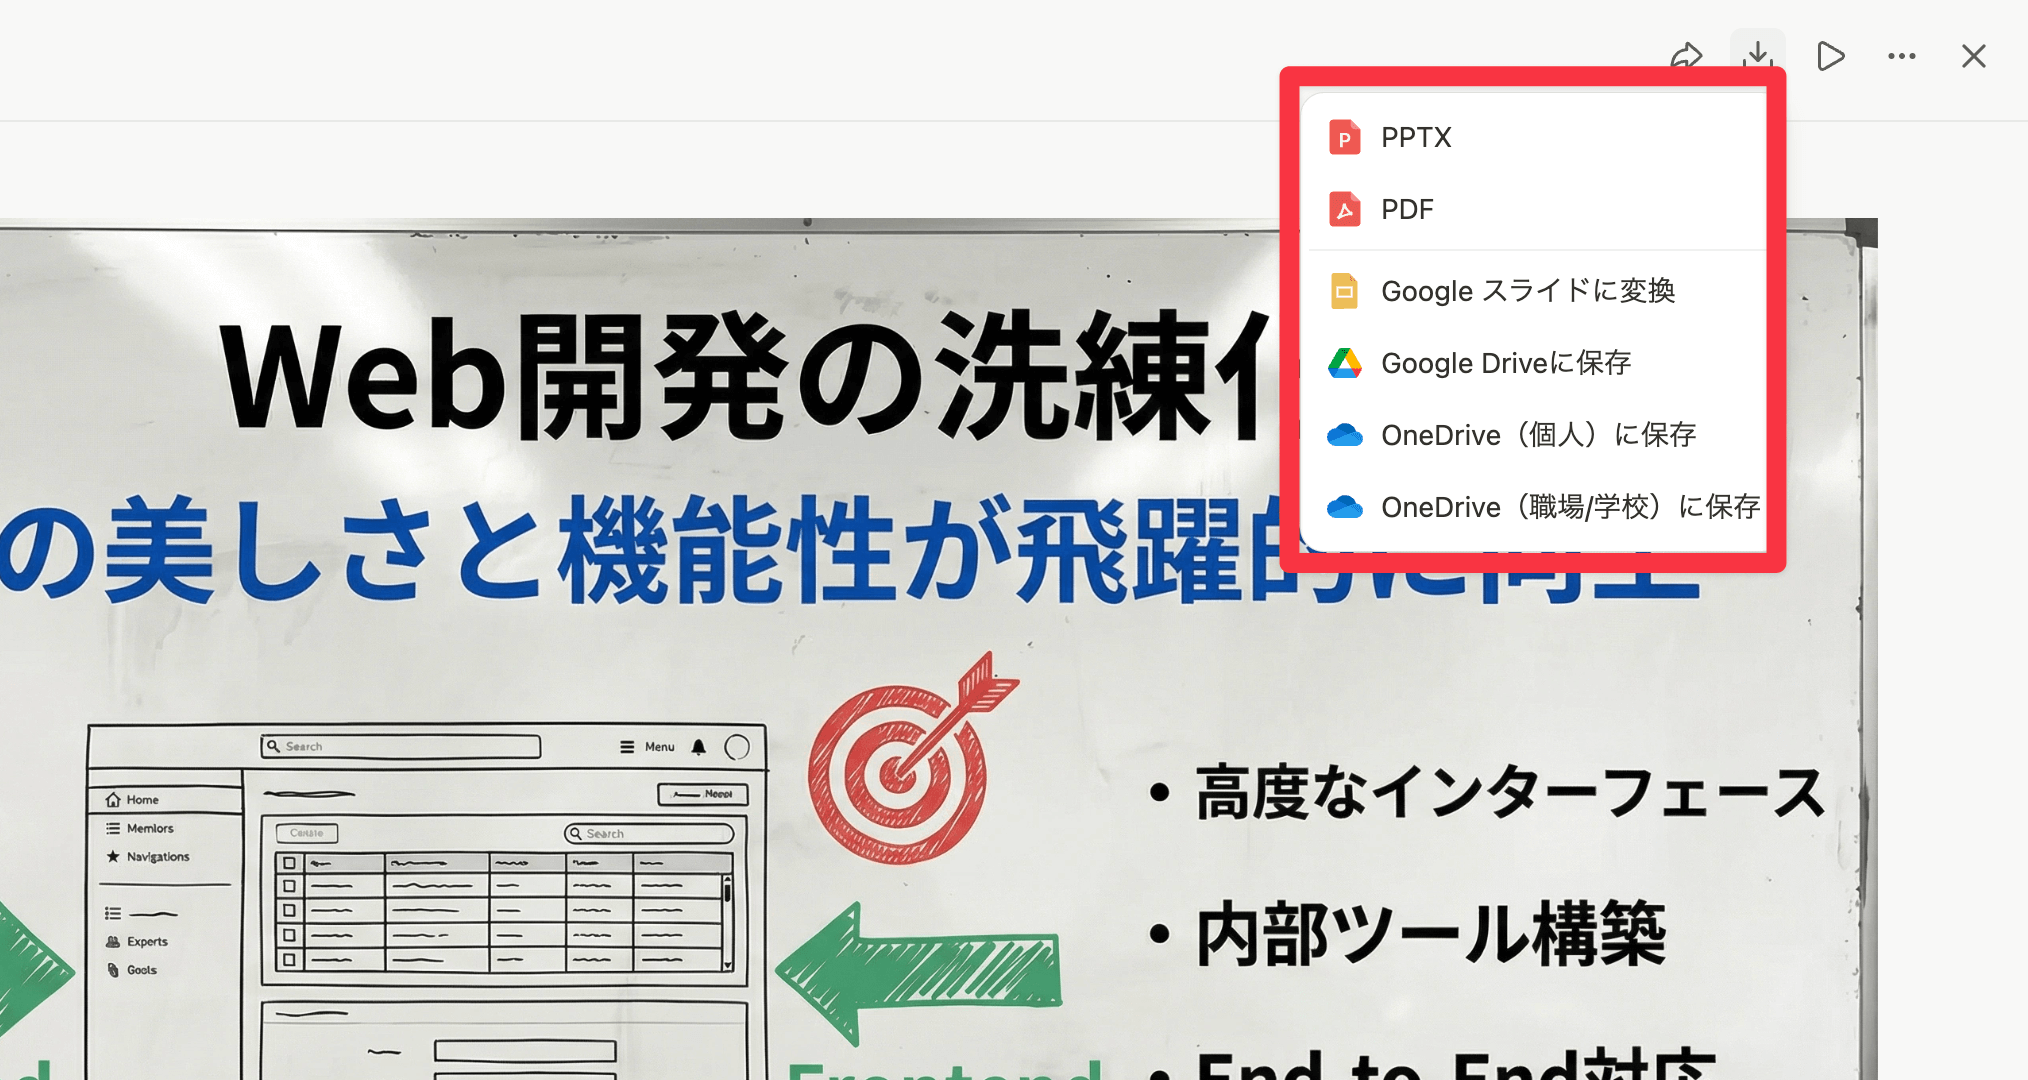Open the more options (...) menu
The width and height of the screenshot is (2028, 1080).
(x=1901, y=56)
